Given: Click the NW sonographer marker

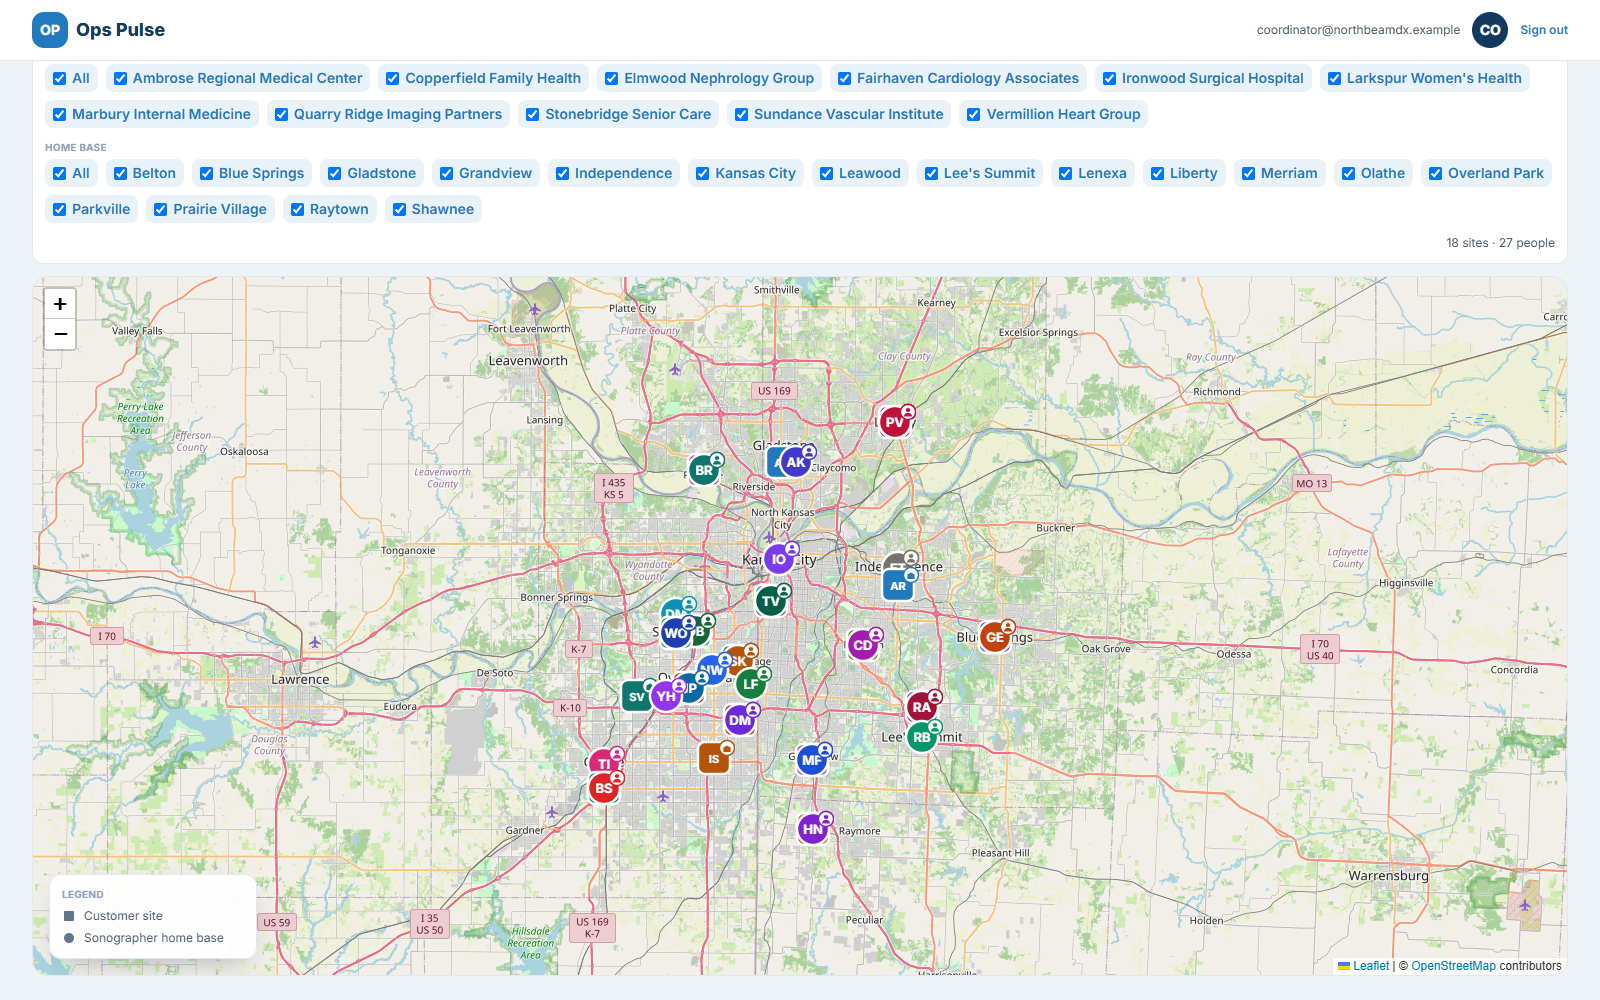Looking at the screenshot, I should click(712, 671).
